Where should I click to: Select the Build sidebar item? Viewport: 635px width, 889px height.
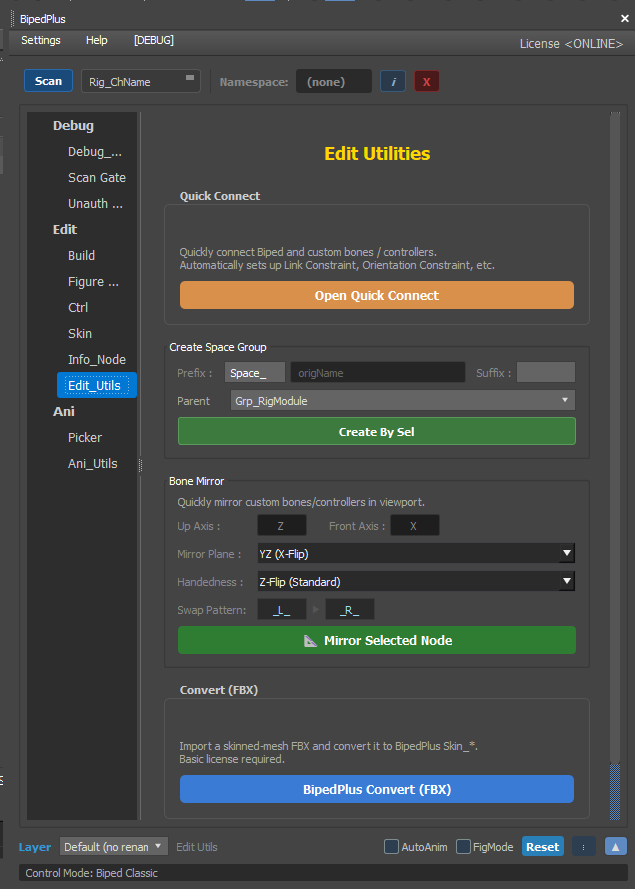(x=82, y=256)
